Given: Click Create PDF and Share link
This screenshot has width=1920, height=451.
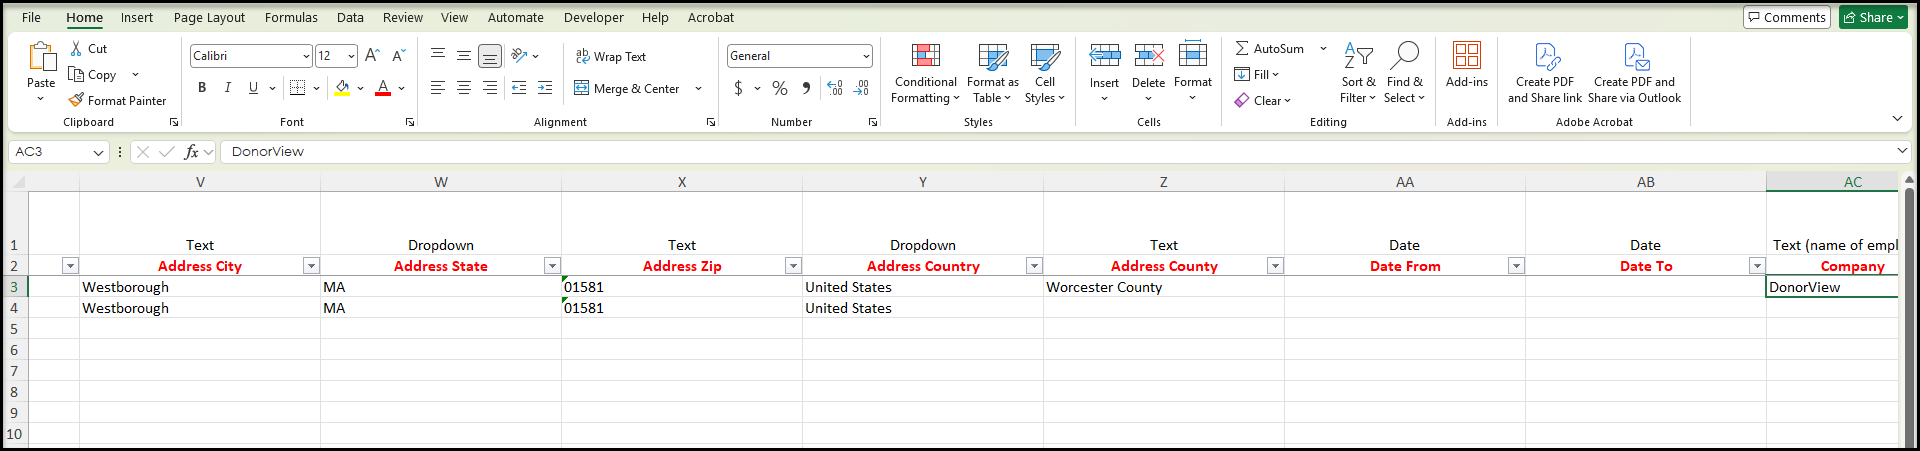Looking at the screenshot, I should 1545,73.
